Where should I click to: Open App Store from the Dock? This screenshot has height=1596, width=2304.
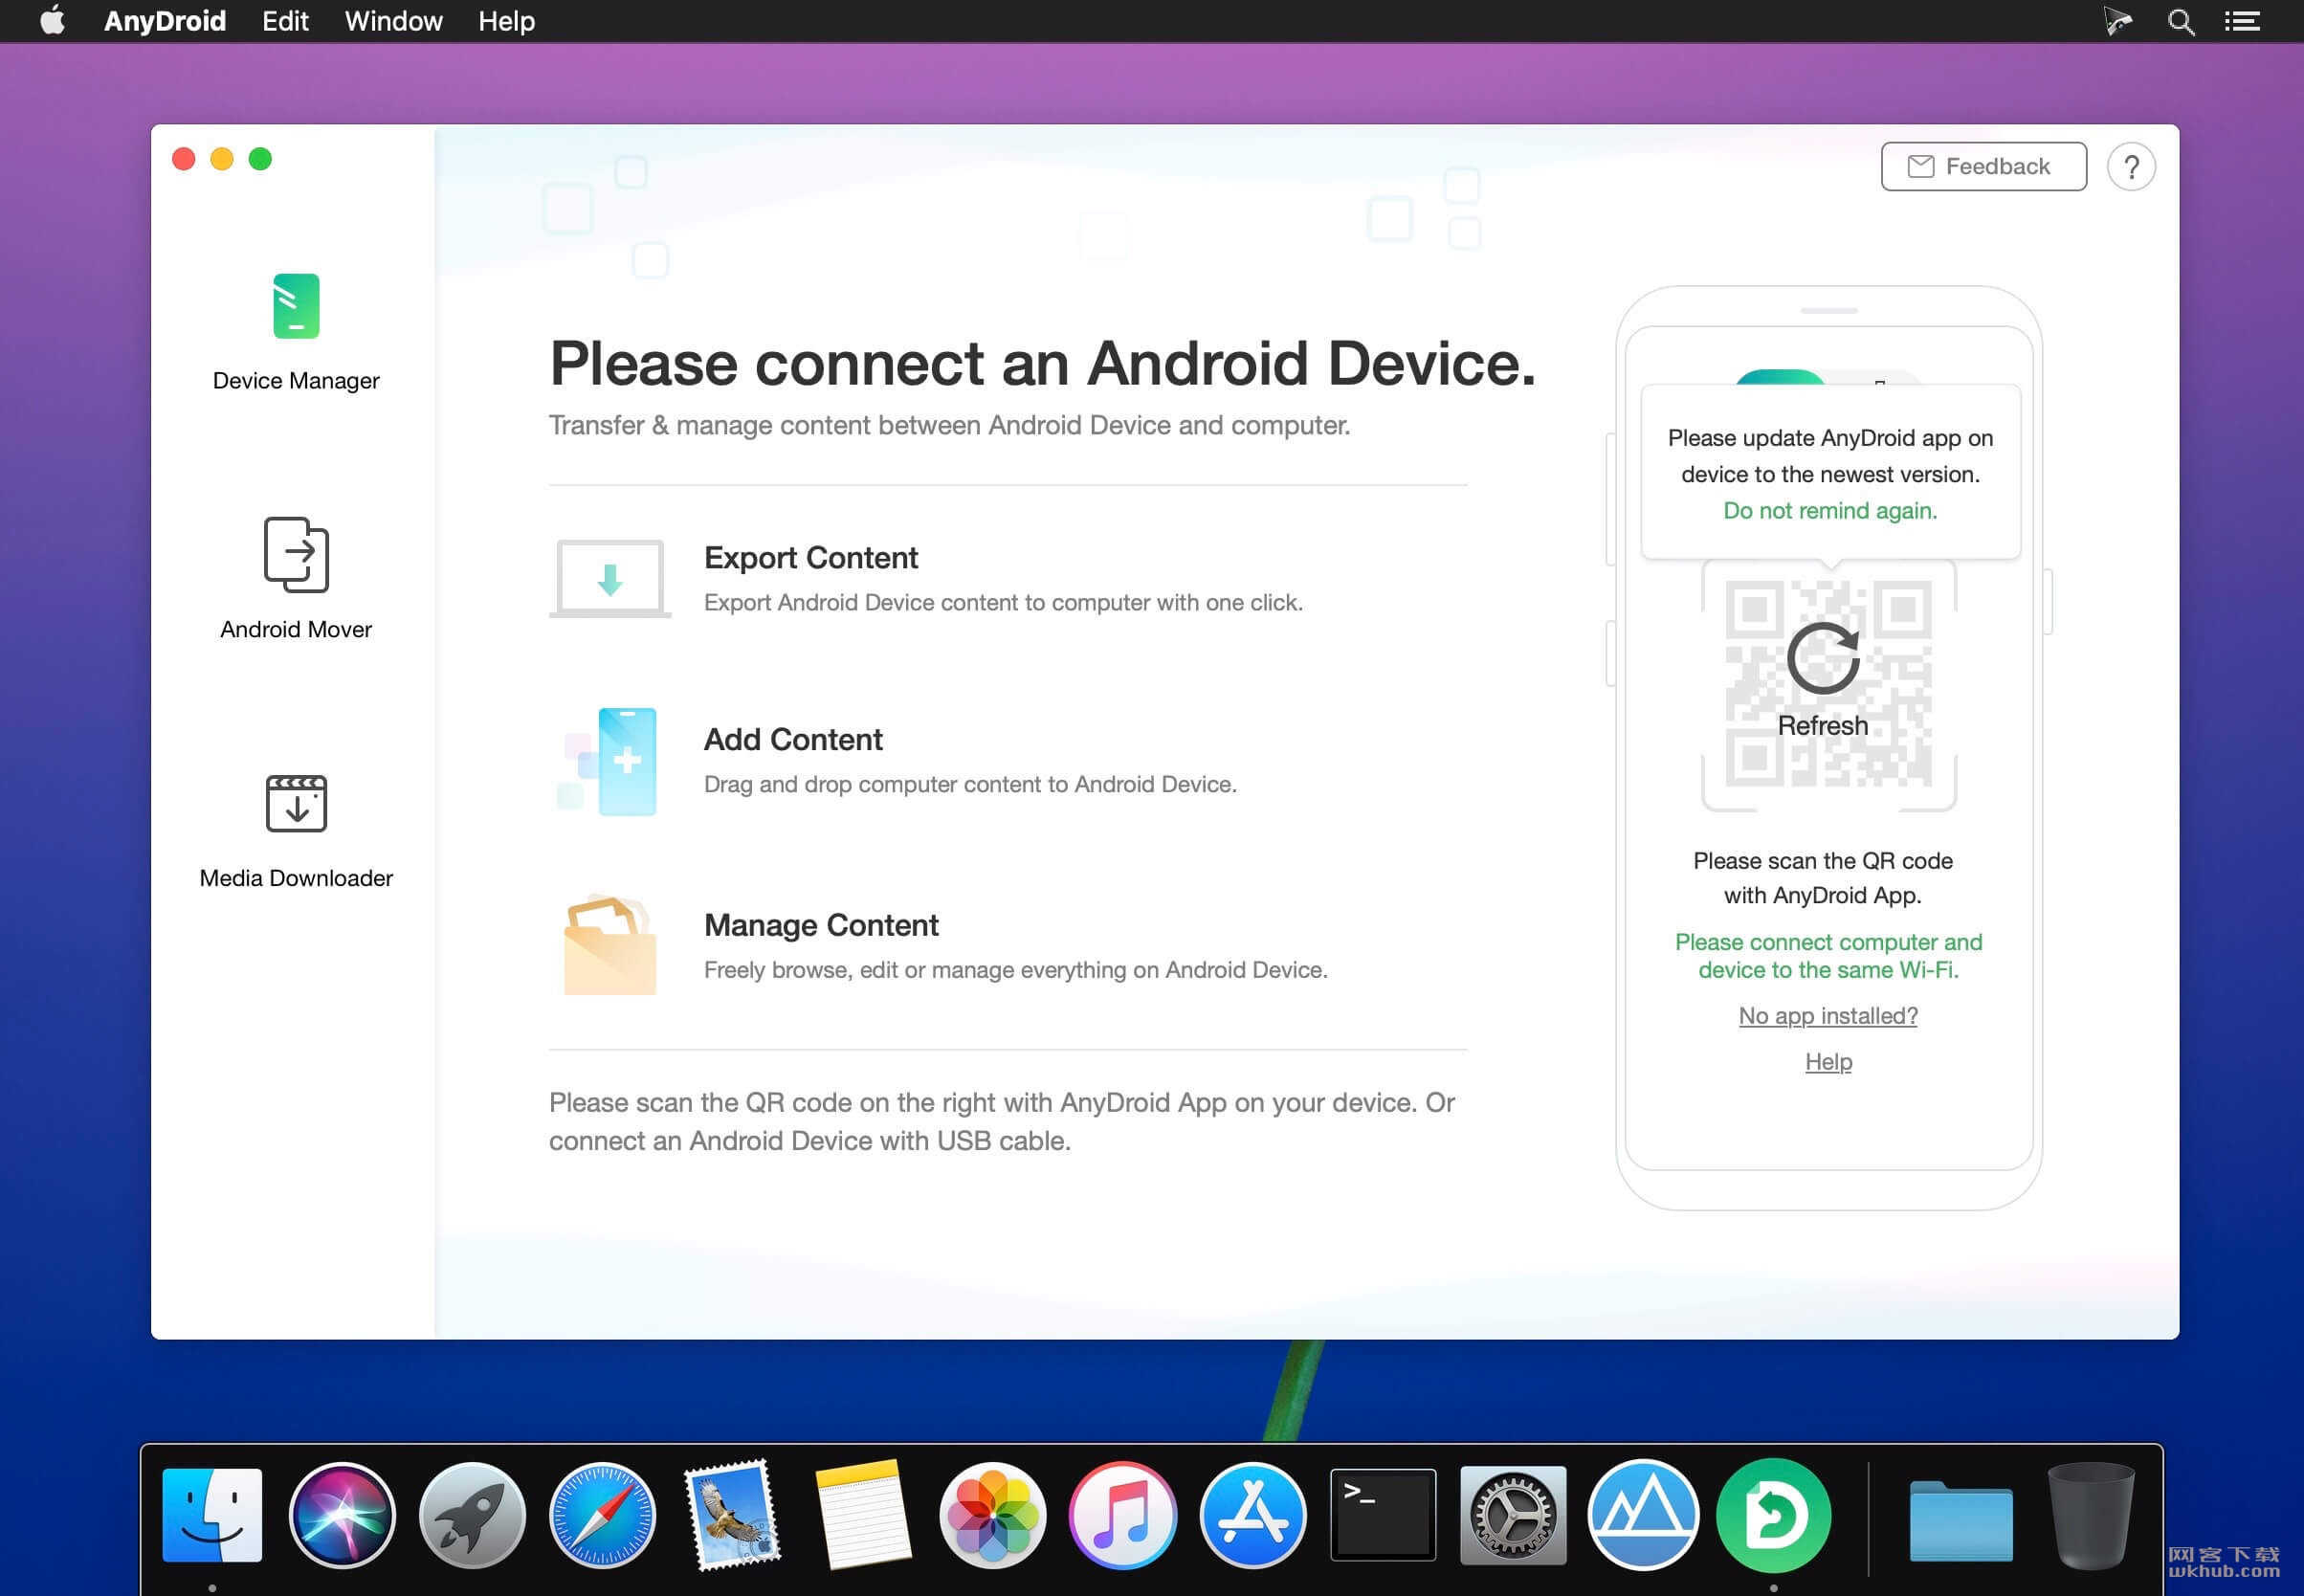1253,1514
